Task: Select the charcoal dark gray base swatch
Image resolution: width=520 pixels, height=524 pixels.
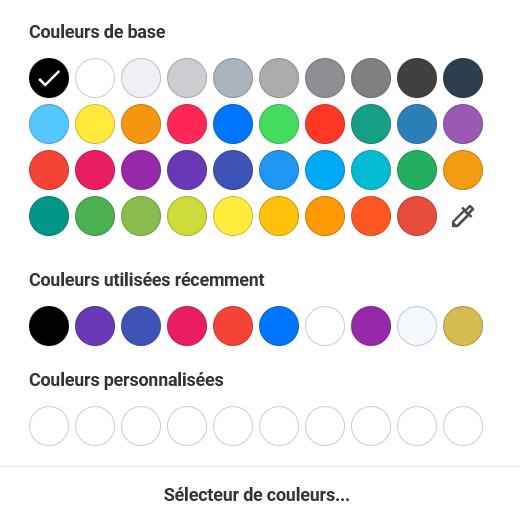Action: [417, 78]
